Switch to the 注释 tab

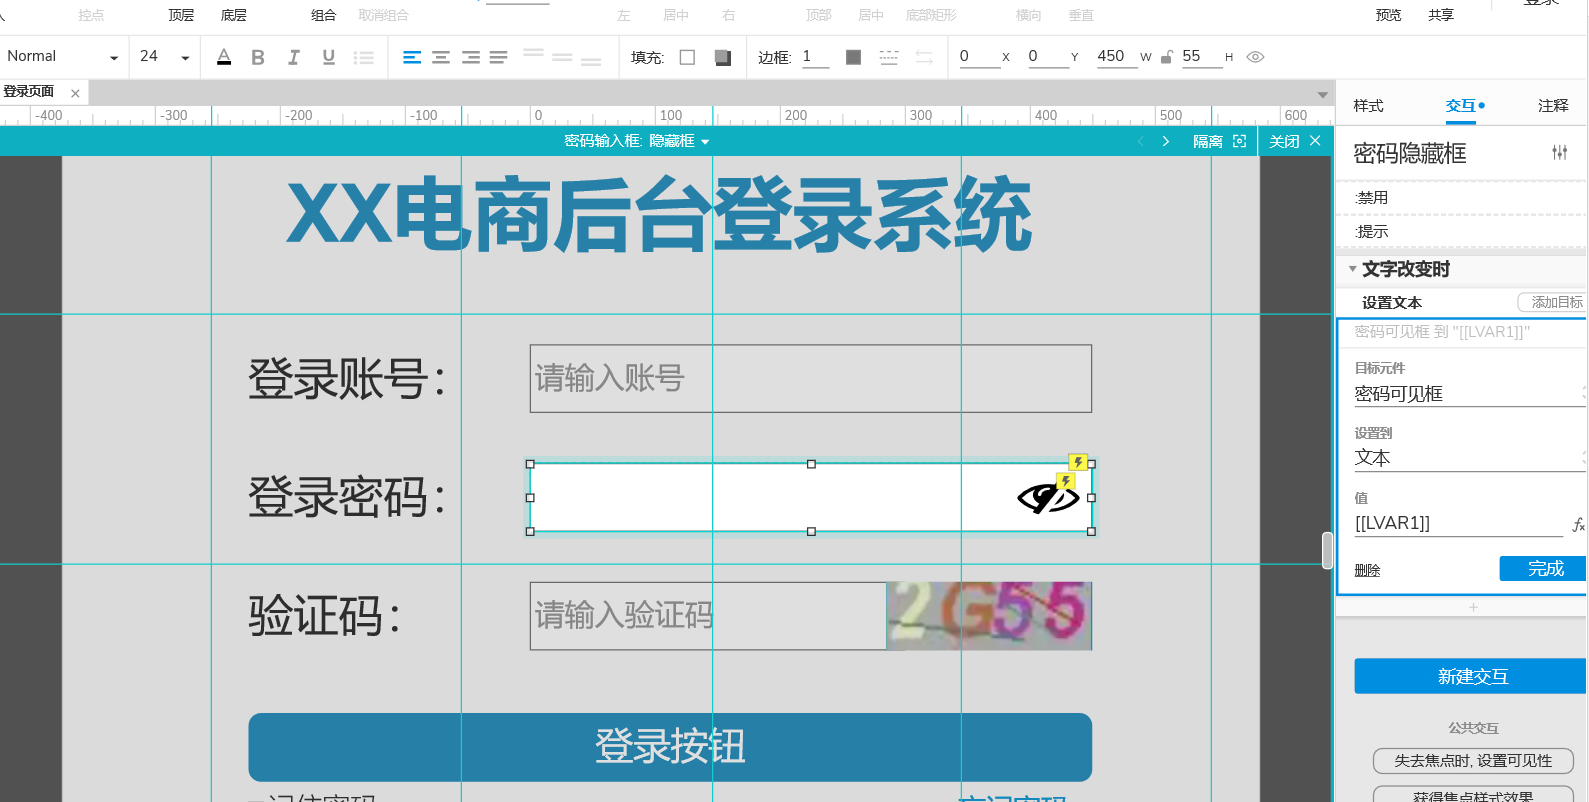[x=1553, y=106]
